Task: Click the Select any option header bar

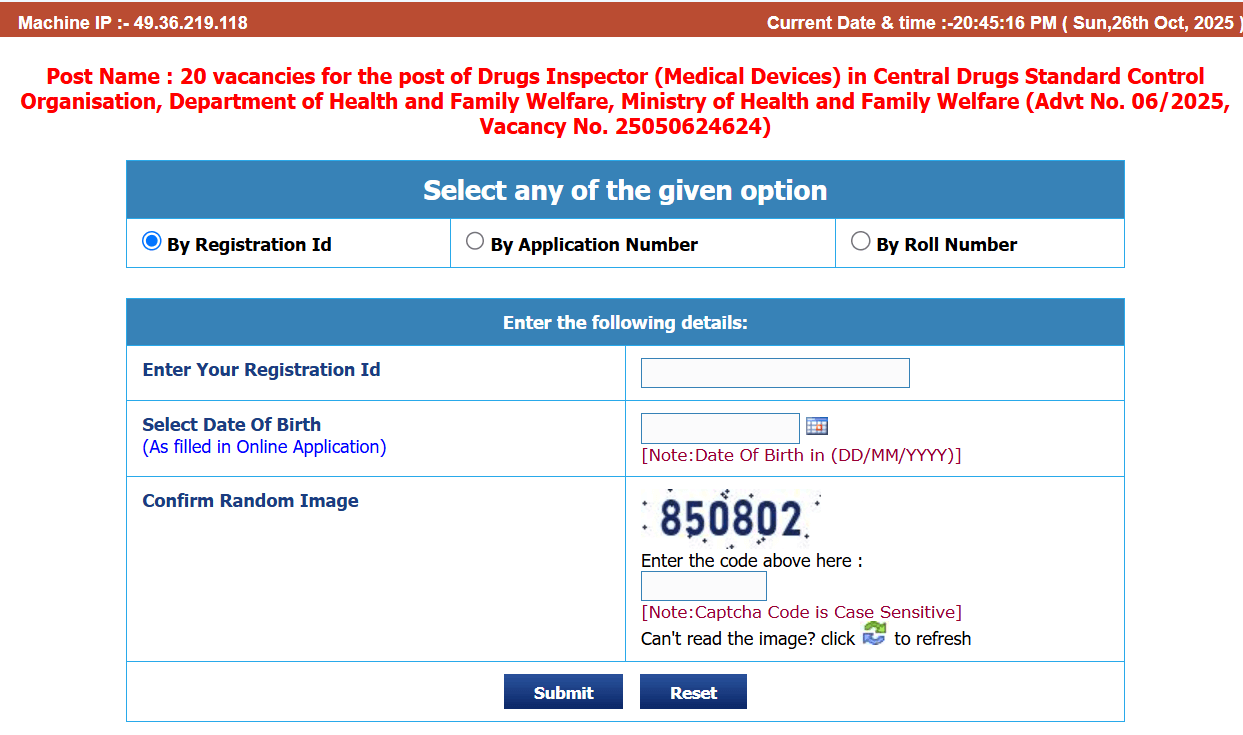Action: pos(624,189)
